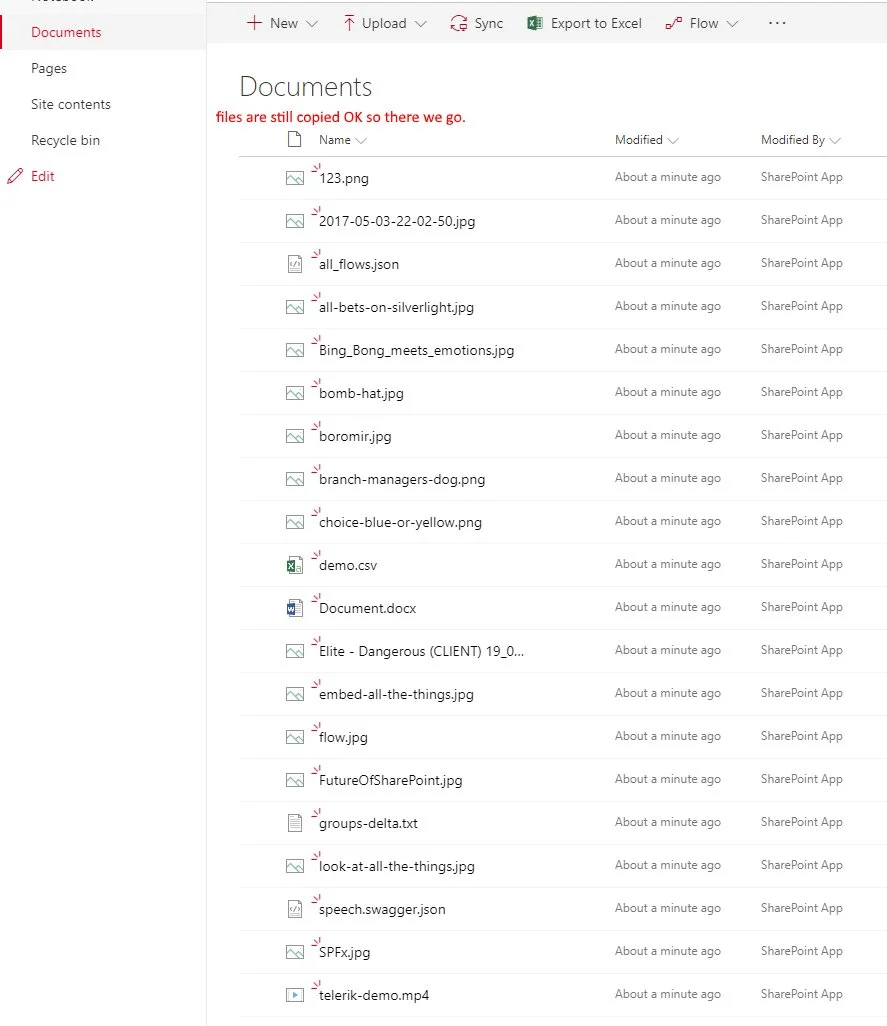Click the video icon beside telerik-demo.mp4
Viewport: 887px width, 1026px height.
coord(294,995)
